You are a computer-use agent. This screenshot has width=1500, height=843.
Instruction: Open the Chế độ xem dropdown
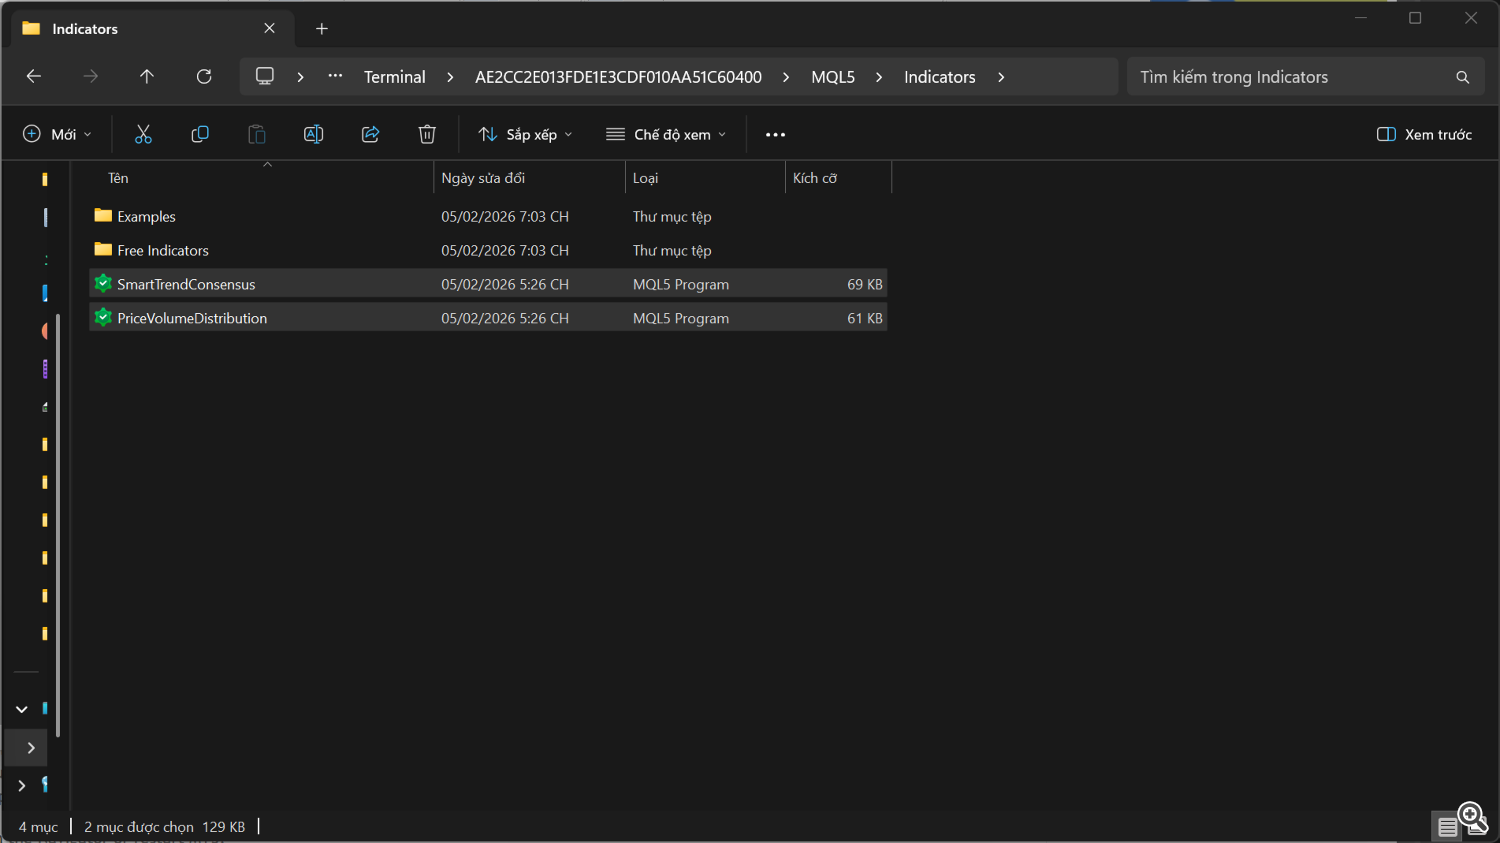coord(666,134)
